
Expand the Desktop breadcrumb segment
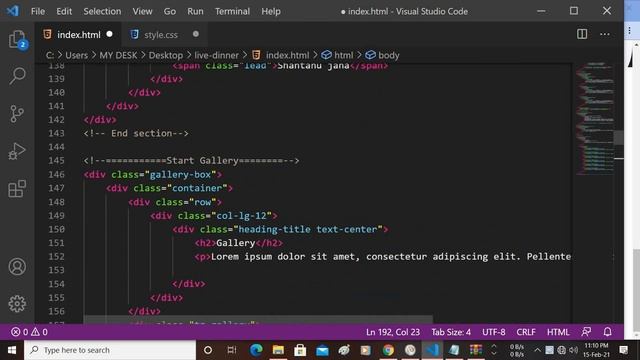pos(165,55)
